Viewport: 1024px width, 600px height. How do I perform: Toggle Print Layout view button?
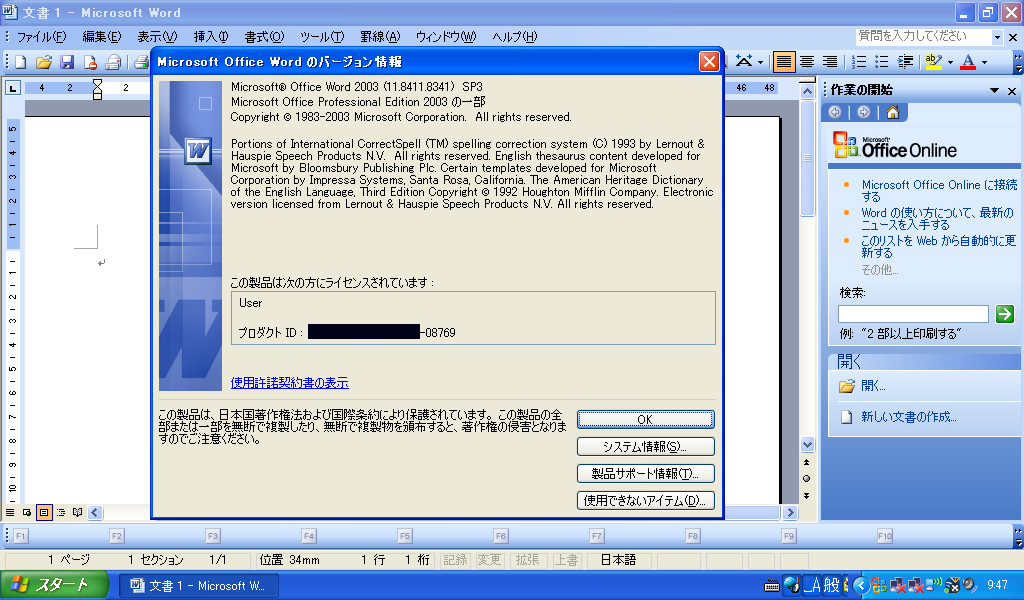point(44,513)
